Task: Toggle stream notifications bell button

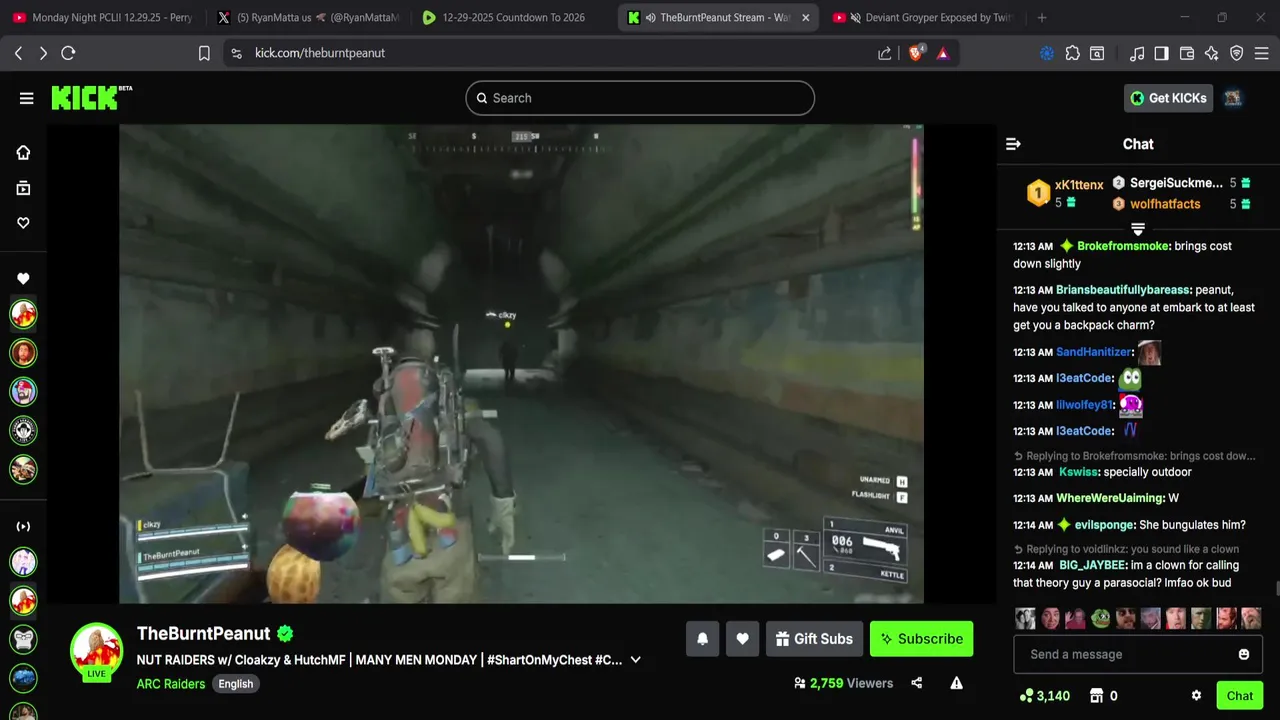Action: 702,639
